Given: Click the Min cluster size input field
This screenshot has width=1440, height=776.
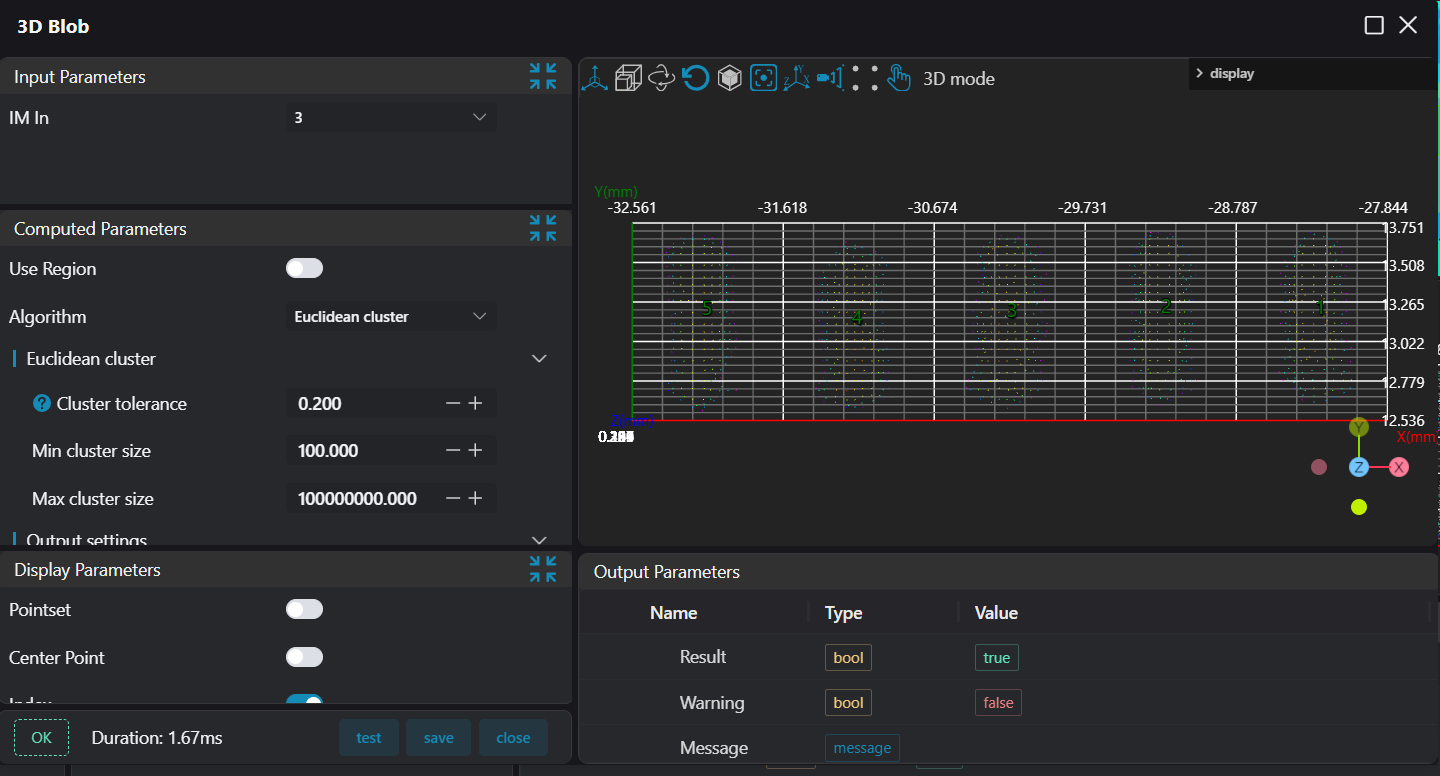Looking at the screenshot, I should (365, 451).
